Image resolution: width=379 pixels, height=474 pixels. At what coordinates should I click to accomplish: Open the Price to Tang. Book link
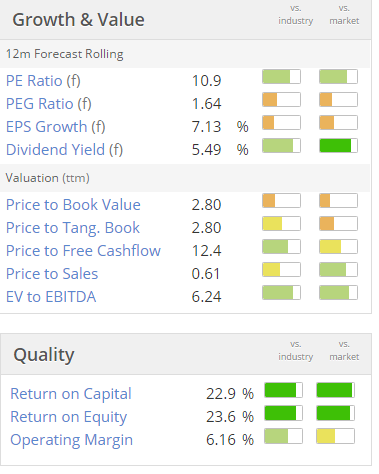73,228
